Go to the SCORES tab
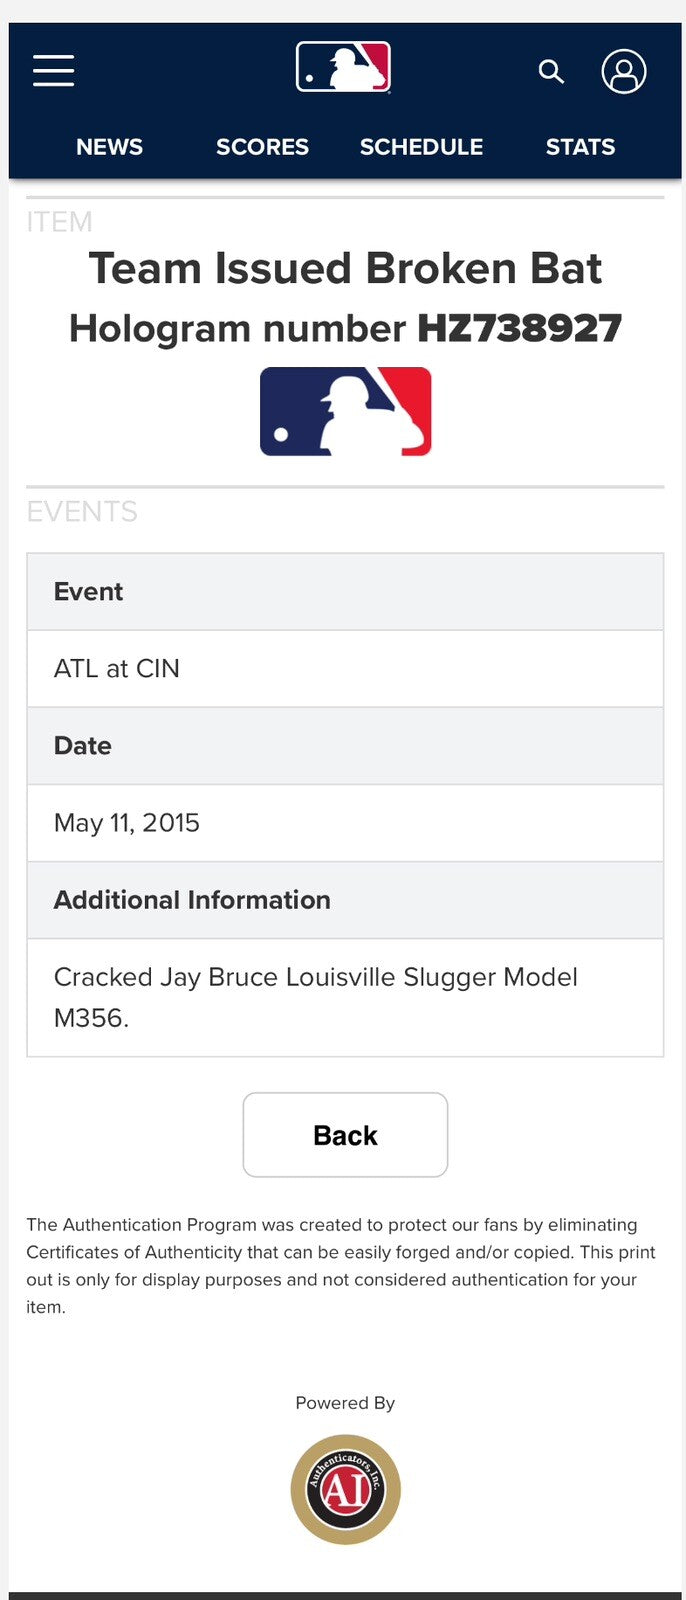Screen dimensions: 686x1600 pos(262,147)
